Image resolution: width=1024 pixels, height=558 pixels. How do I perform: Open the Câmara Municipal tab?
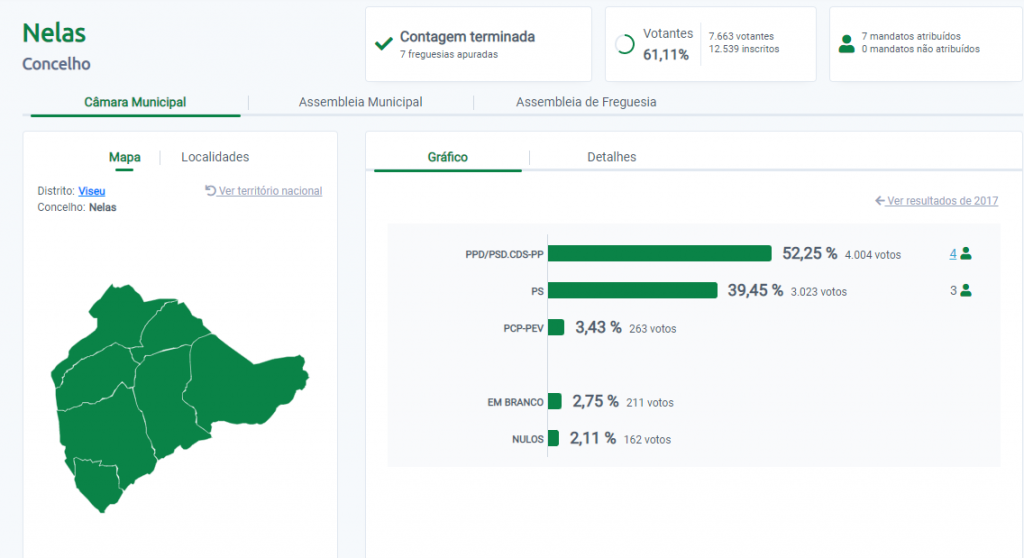click(x=135, y=102)
